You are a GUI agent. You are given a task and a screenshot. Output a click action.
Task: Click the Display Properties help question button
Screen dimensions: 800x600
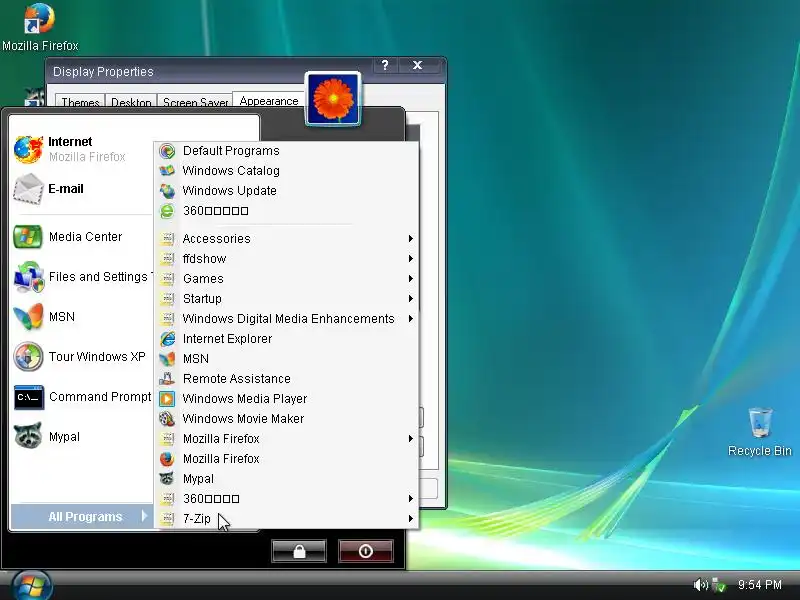[x=385, y=65]
